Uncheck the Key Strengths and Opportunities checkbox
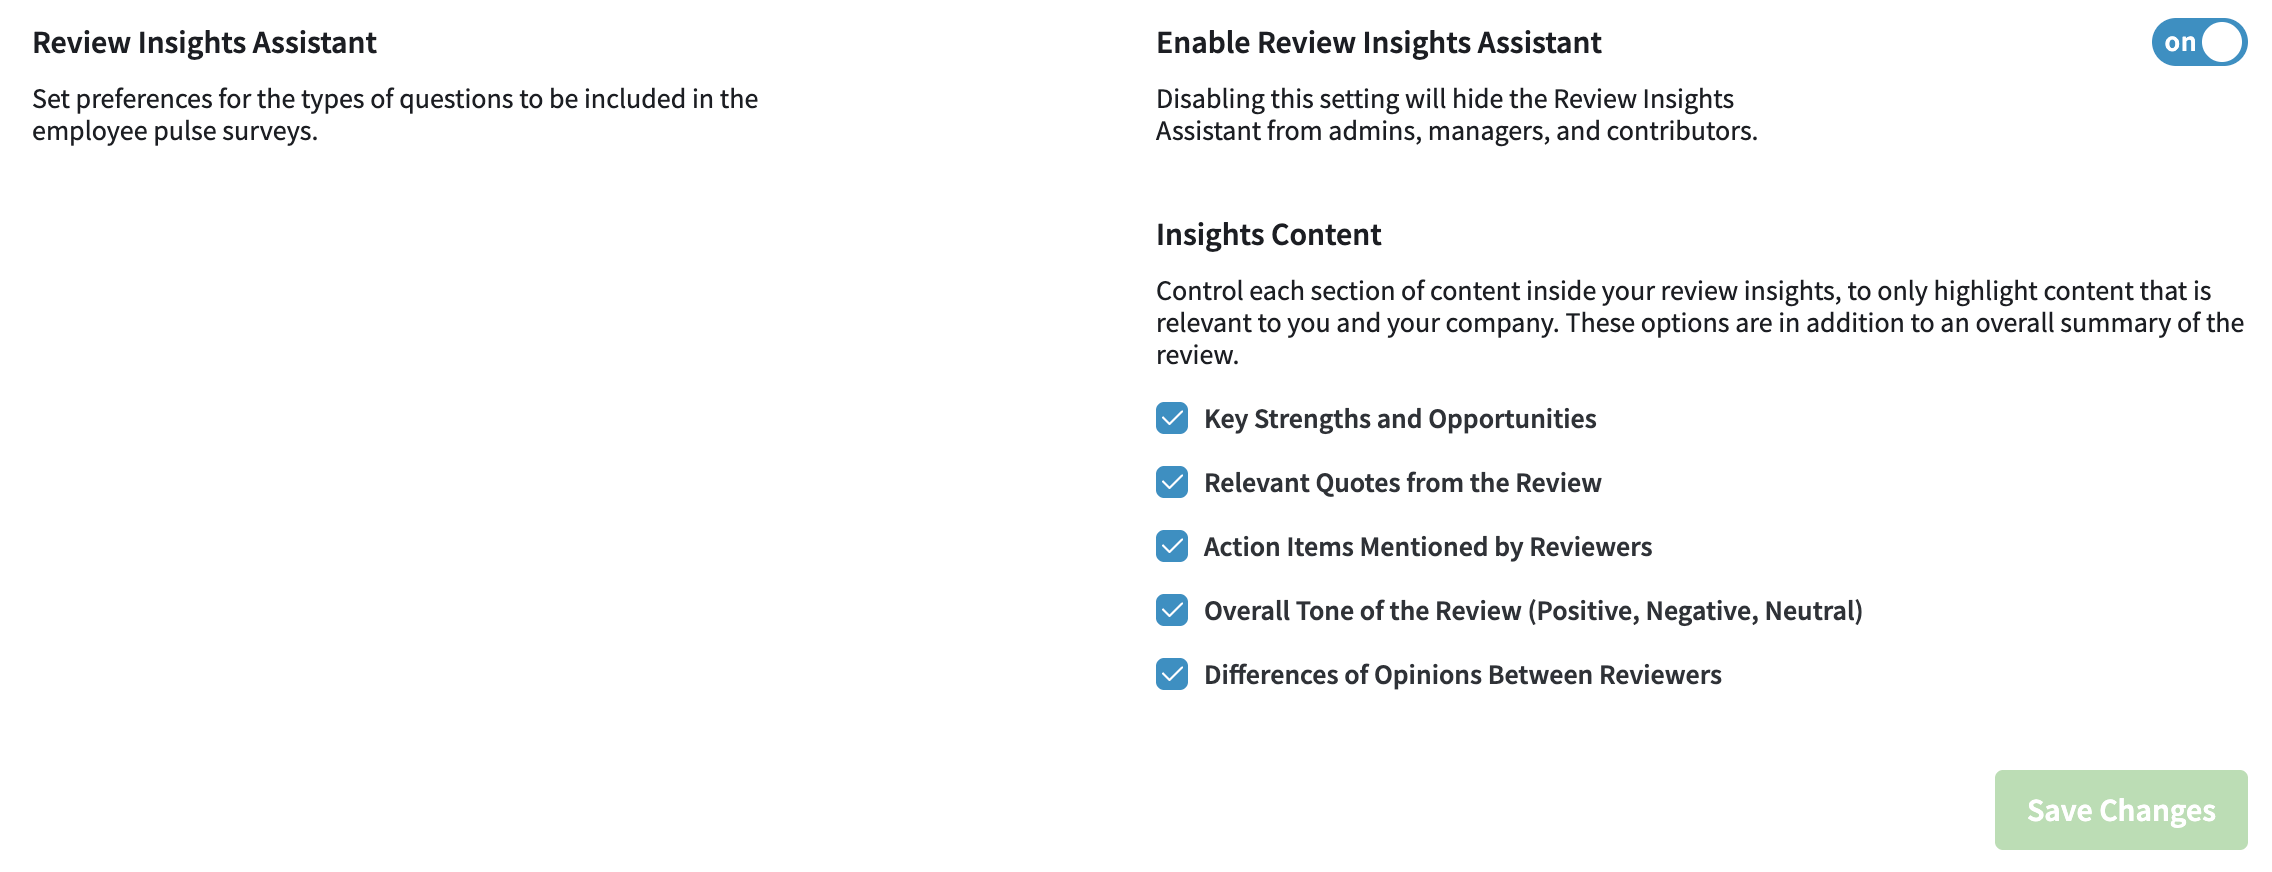Image resolution: width=2272 pixels, height=872 pixels. point(1172,418)
